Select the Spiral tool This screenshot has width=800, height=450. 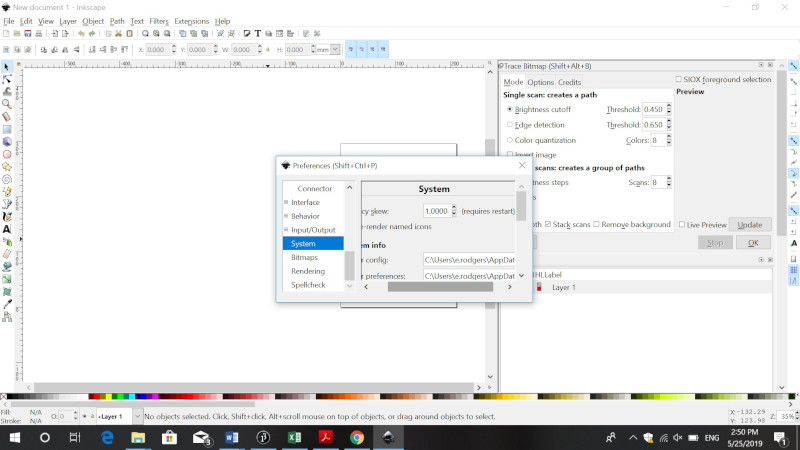tap(7, 179)
